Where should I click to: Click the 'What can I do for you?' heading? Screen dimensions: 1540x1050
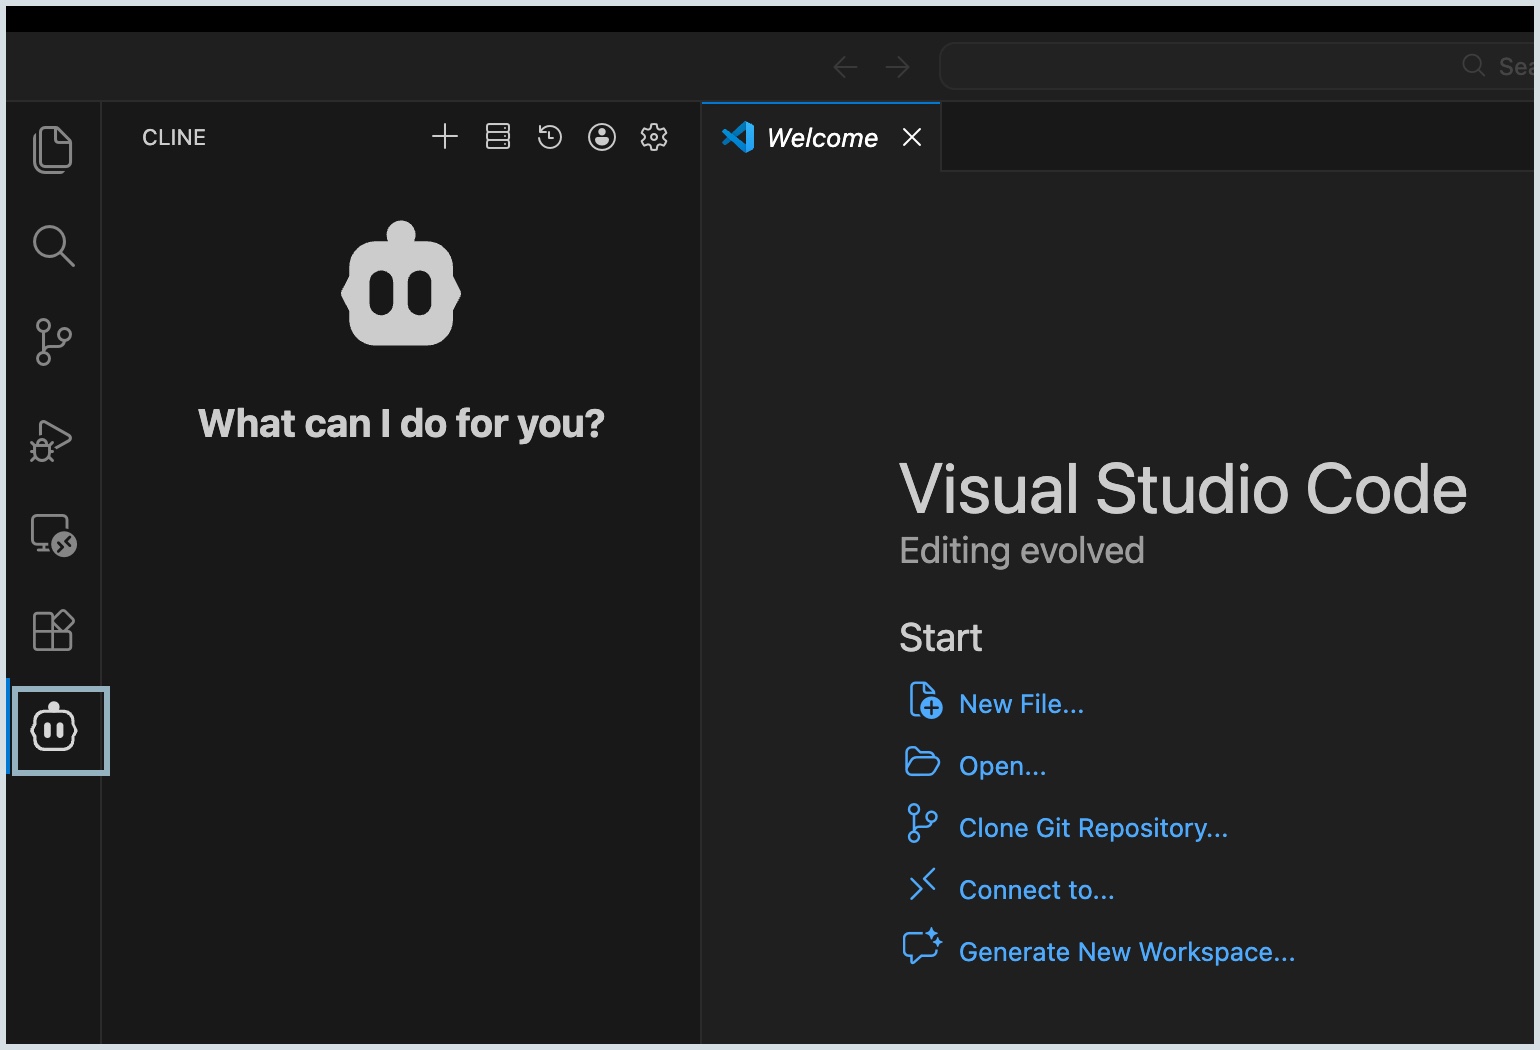click(401, 424)
